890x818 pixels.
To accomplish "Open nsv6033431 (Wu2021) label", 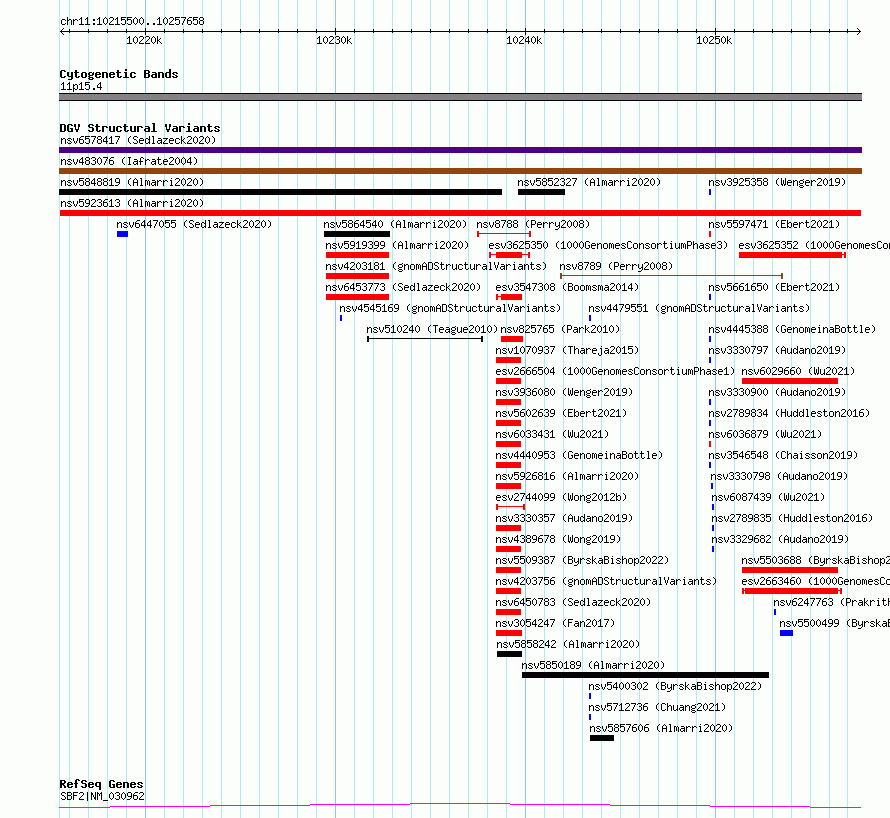I will click(x=552, y=434).
